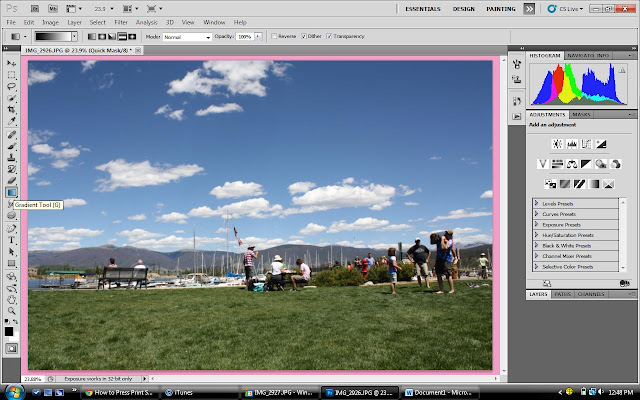
Task: Select the Rectangular Marquee tool
Action: coord(11,75)
